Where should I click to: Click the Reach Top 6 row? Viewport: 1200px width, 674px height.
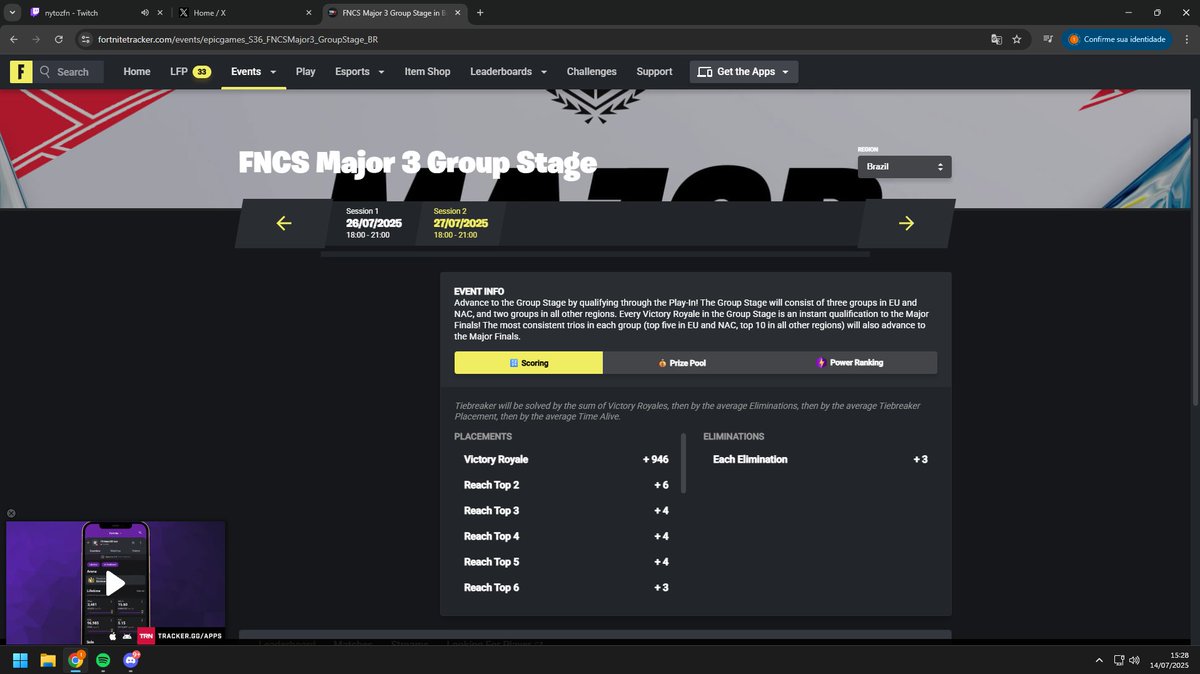click(x=566, y=587)
